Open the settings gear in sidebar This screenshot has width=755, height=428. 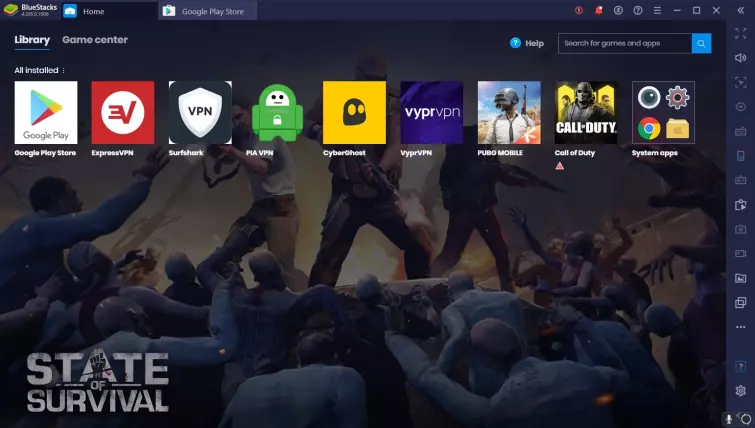pyautogui.click(x=741, y=390)
